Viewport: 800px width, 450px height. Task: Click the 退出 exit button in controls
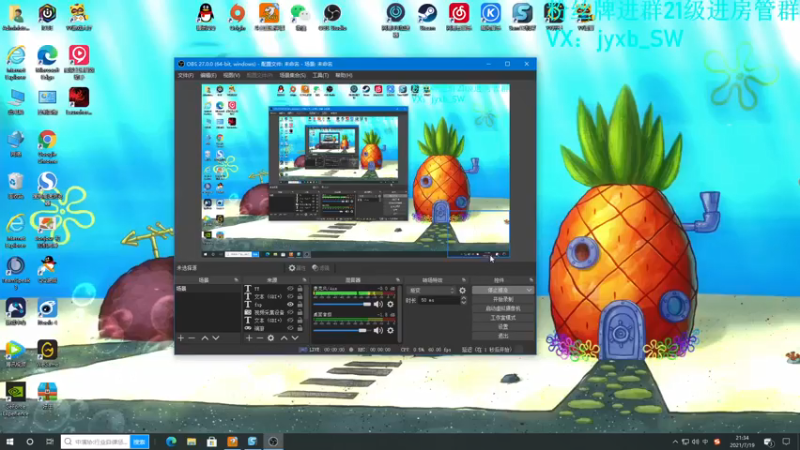tap(503, 336)
